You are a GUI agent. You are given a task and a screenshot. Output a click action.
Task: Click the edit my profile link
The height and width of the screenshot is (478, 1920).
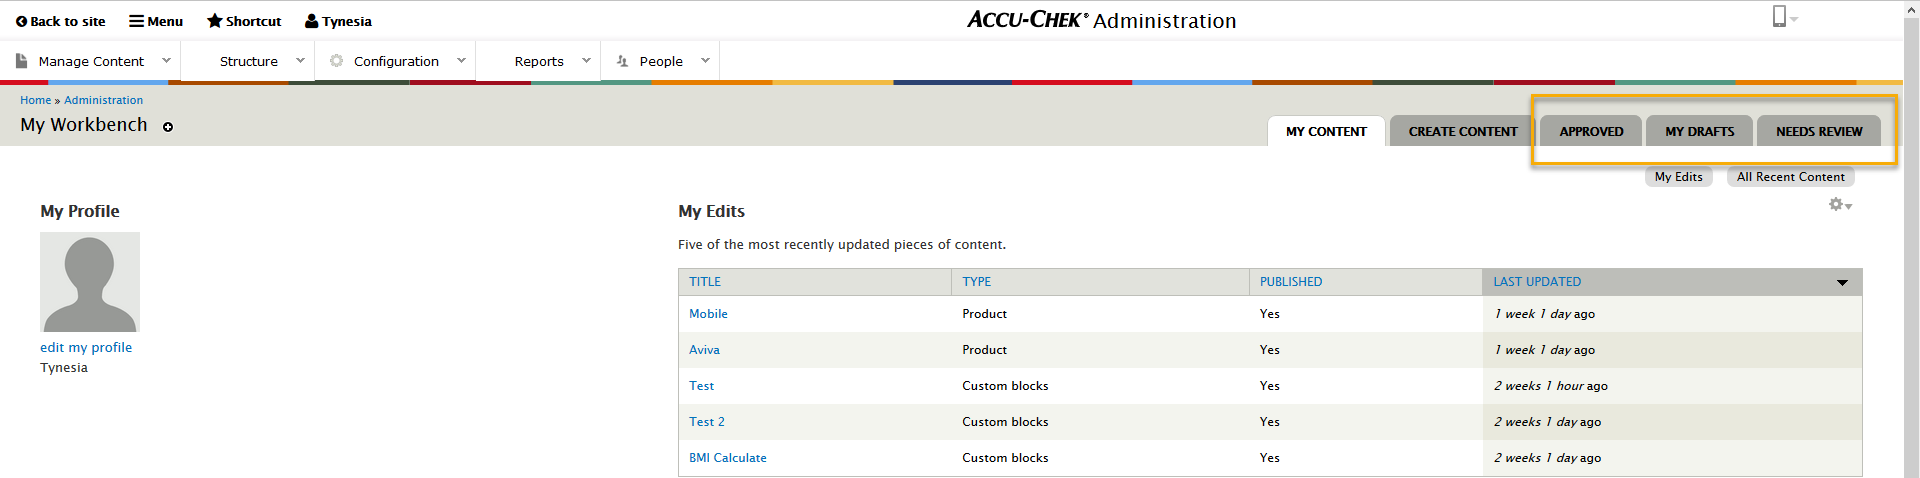point(86,347)
